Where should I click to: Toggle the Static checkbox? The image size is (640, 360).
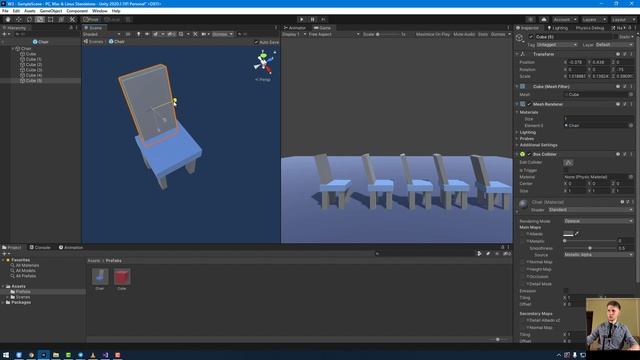(616, 37)
